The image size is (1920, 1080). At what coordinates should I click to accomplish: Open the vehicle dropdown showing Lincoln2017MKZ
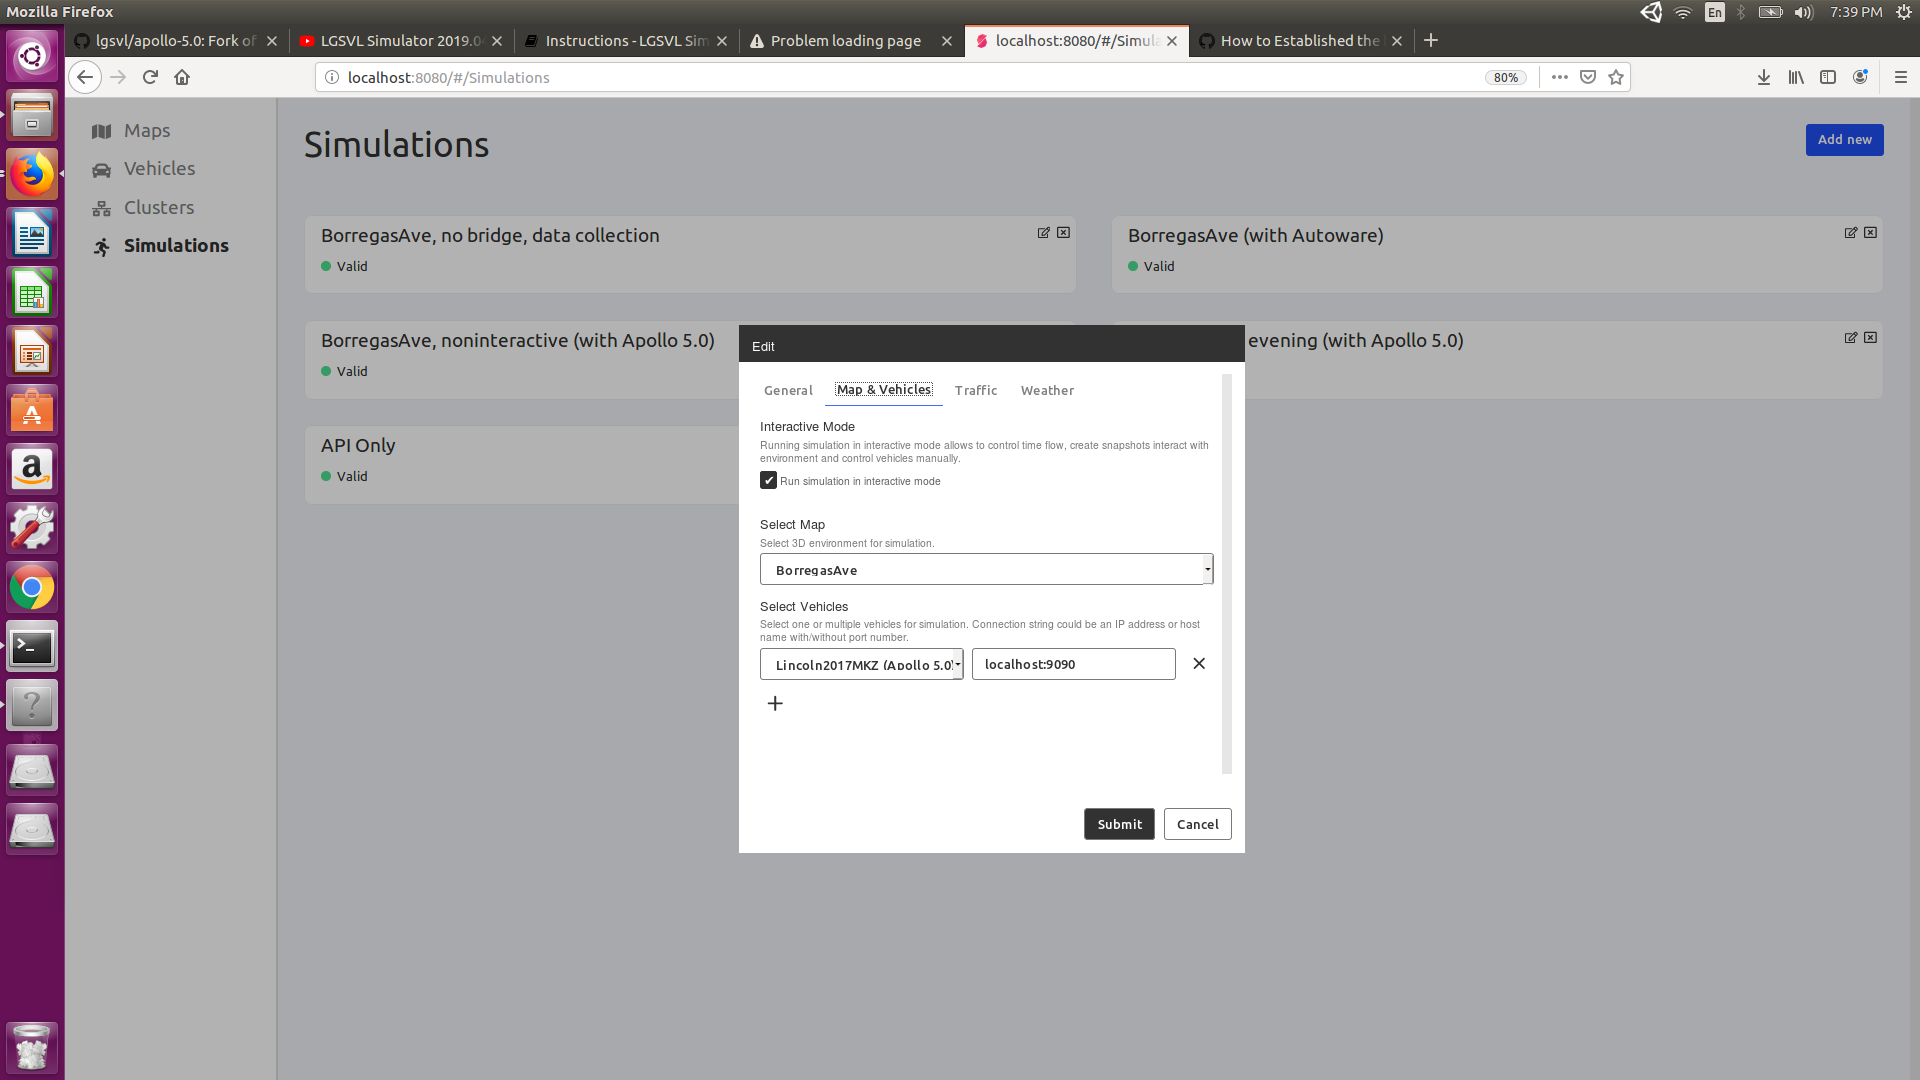(x=861, y=664)
